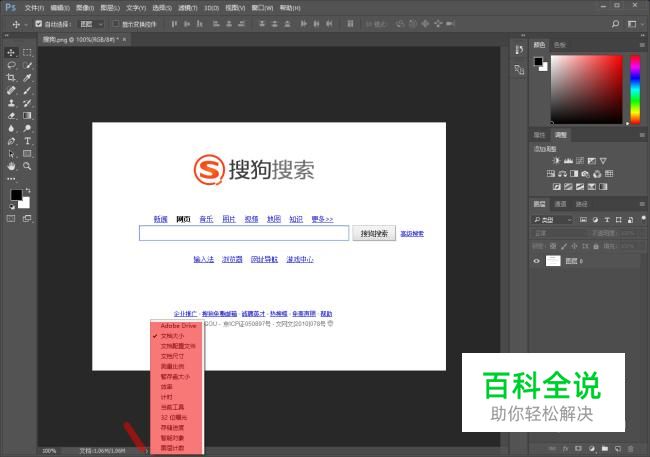650x457 pixels.
Task: Add a Color Balance adjustment
Action: coord(562,174)
